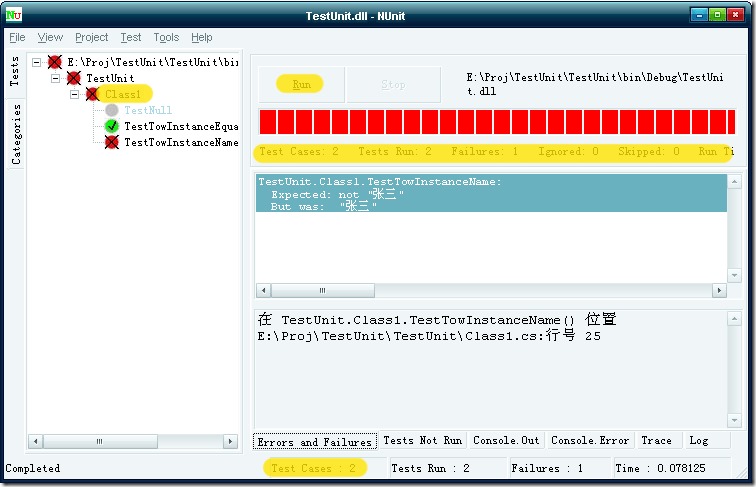
Task: Collapse the TestUnit namespace node
Action: 55,78
